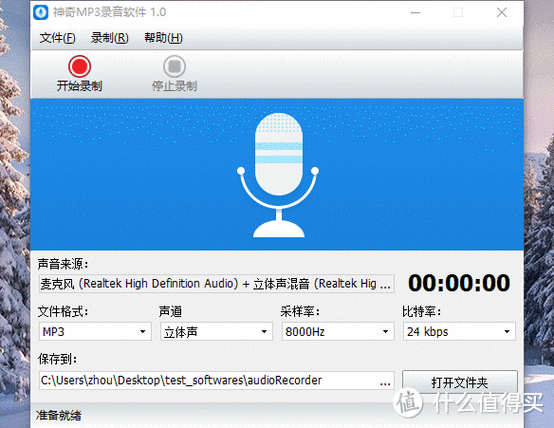
Task: Click the 比特率: label
Action: coord(422,312)
